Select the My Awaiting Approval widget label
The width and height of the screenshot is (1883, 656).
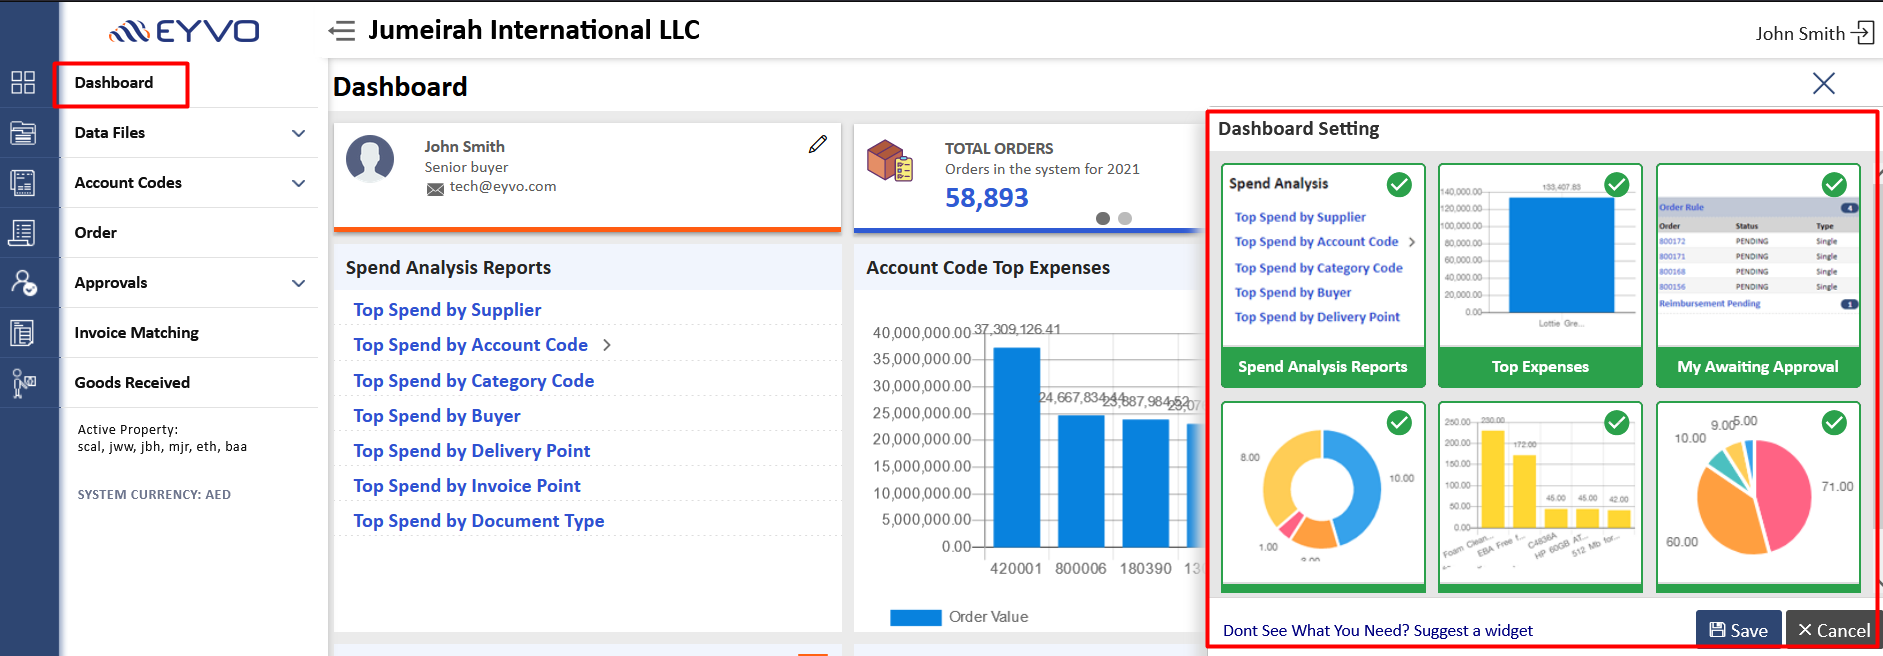1758,367
